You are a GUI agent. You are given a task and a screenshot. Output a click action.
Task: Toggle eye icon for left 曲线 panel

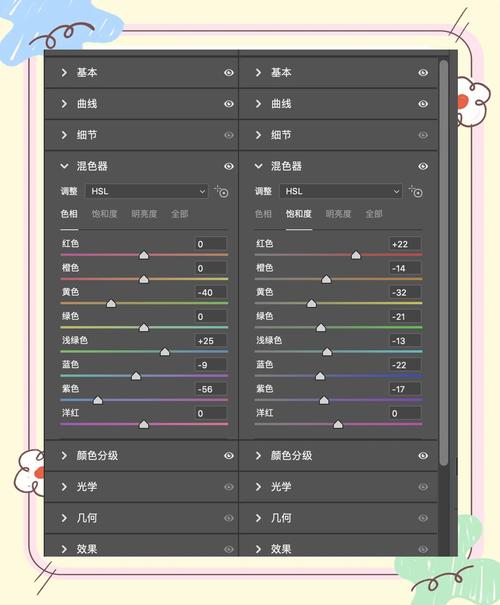229,104
